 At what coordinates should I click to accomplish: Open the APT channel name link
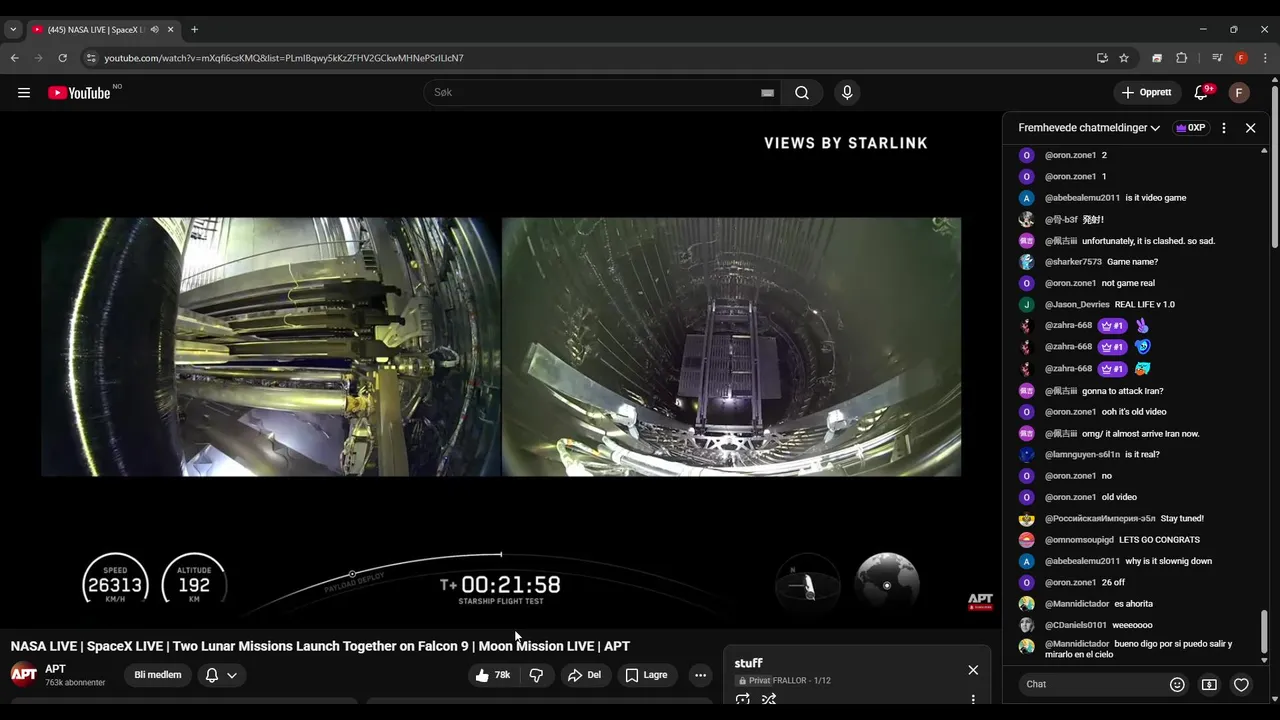point(55,669)
